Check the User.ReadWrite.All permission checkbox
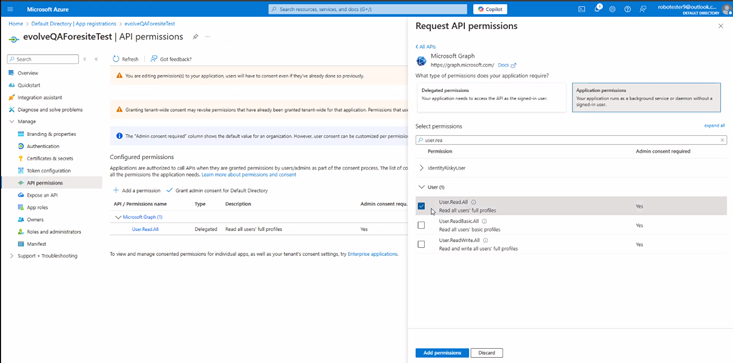The width and height of the screenshot is (733, 363). tap(421, 244)
